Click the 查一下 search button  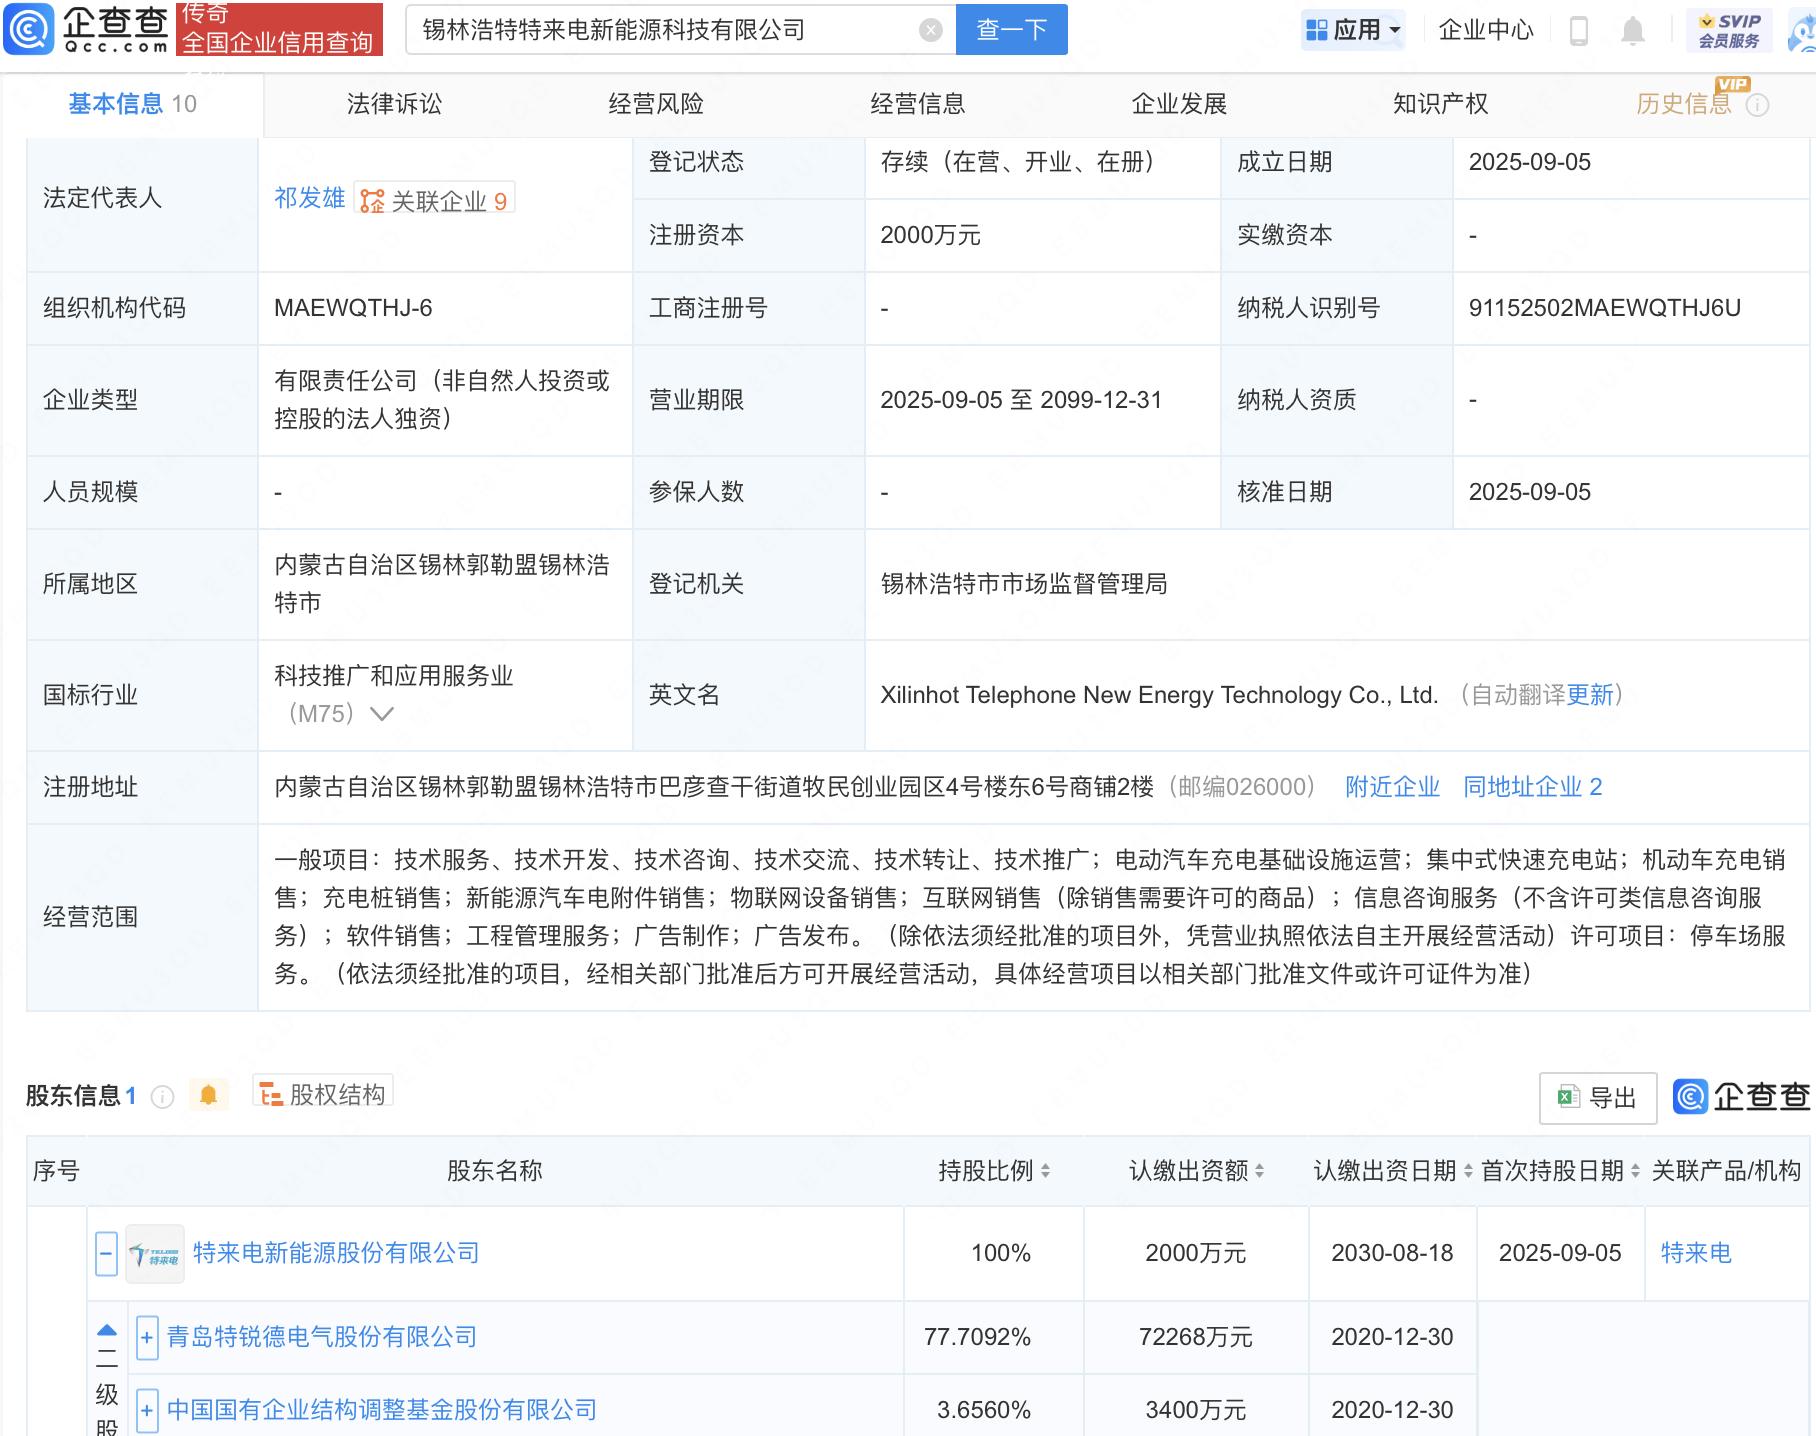[1011, 30]
